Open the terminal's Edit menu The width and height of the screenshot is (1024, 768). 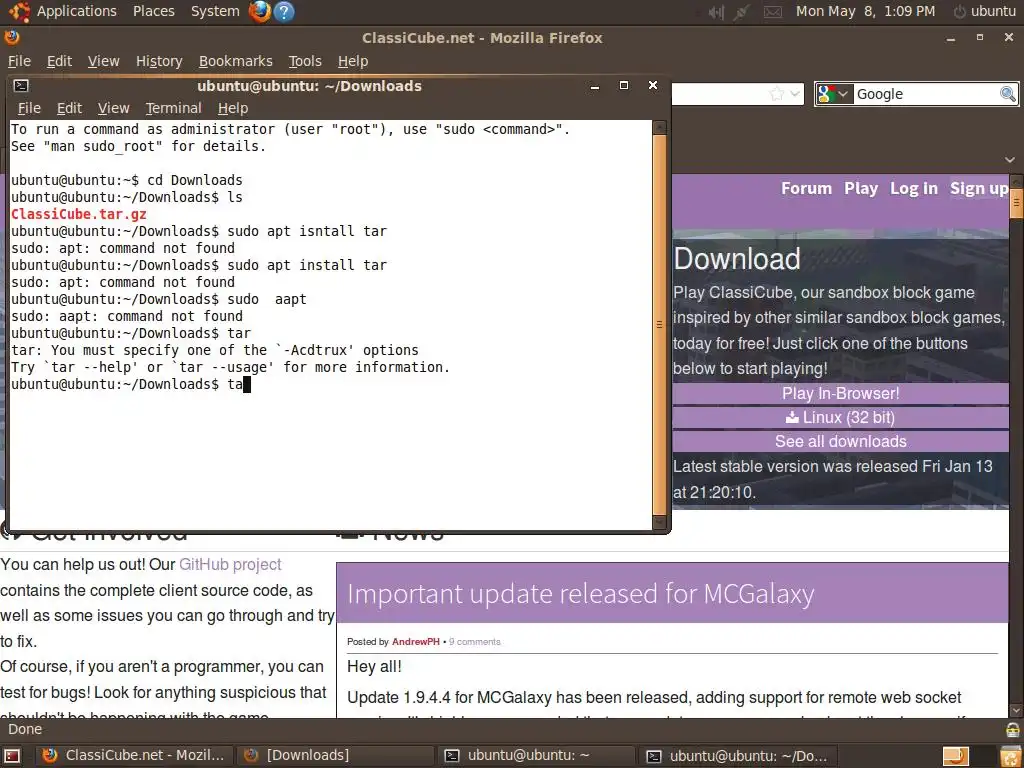click(x=69, y=108)
